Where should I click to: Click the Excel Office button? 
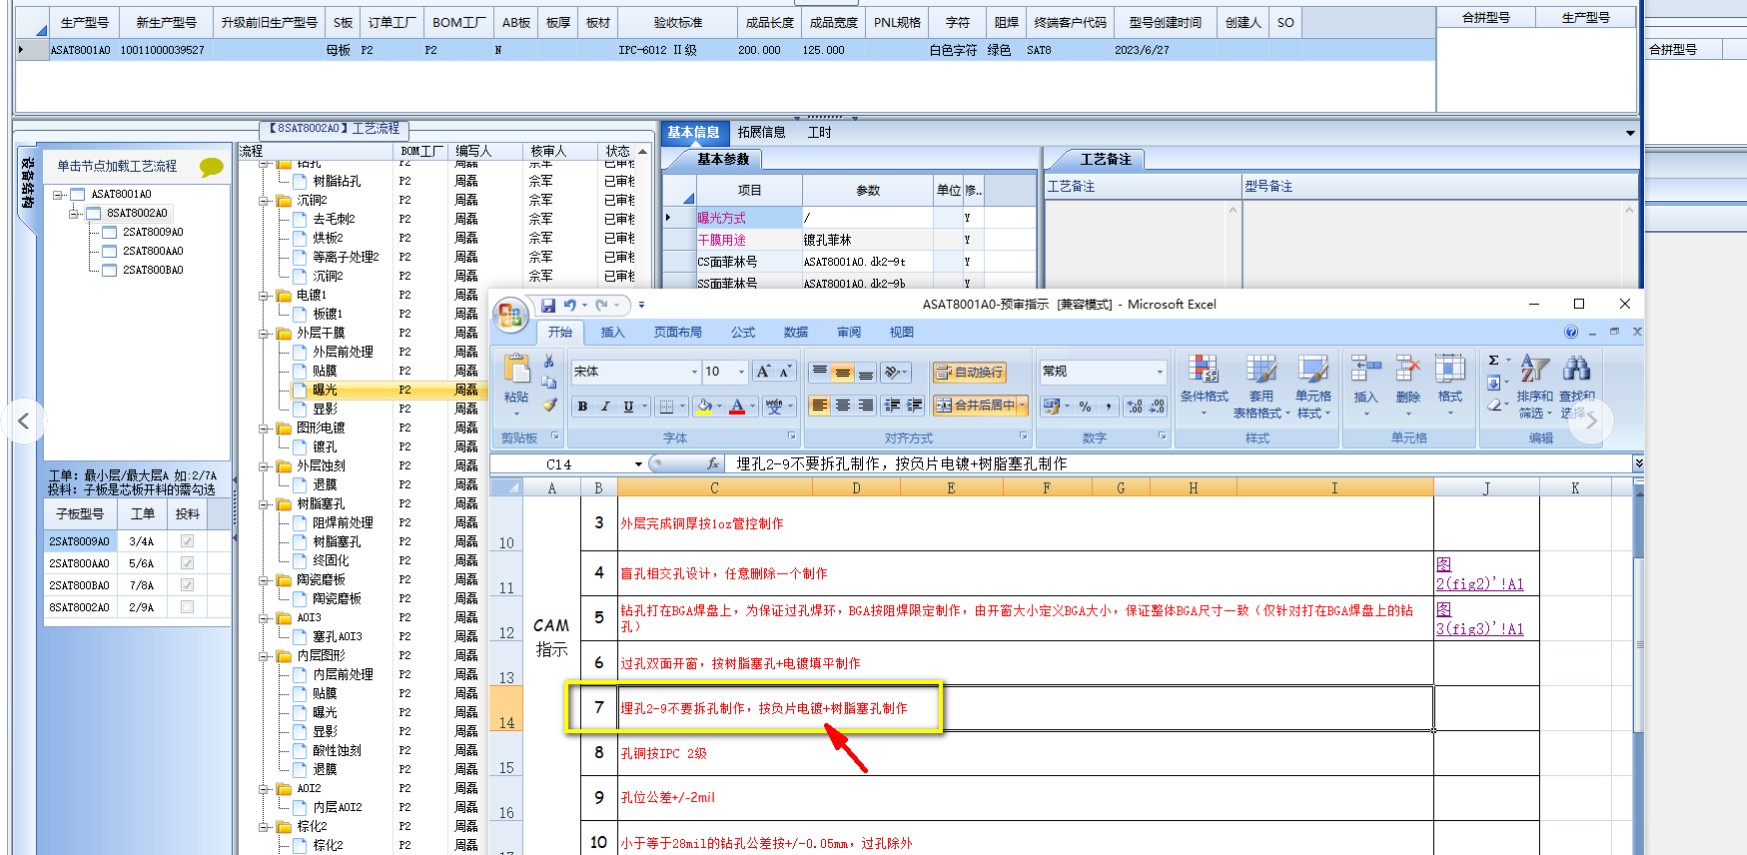tap(511, 315)
